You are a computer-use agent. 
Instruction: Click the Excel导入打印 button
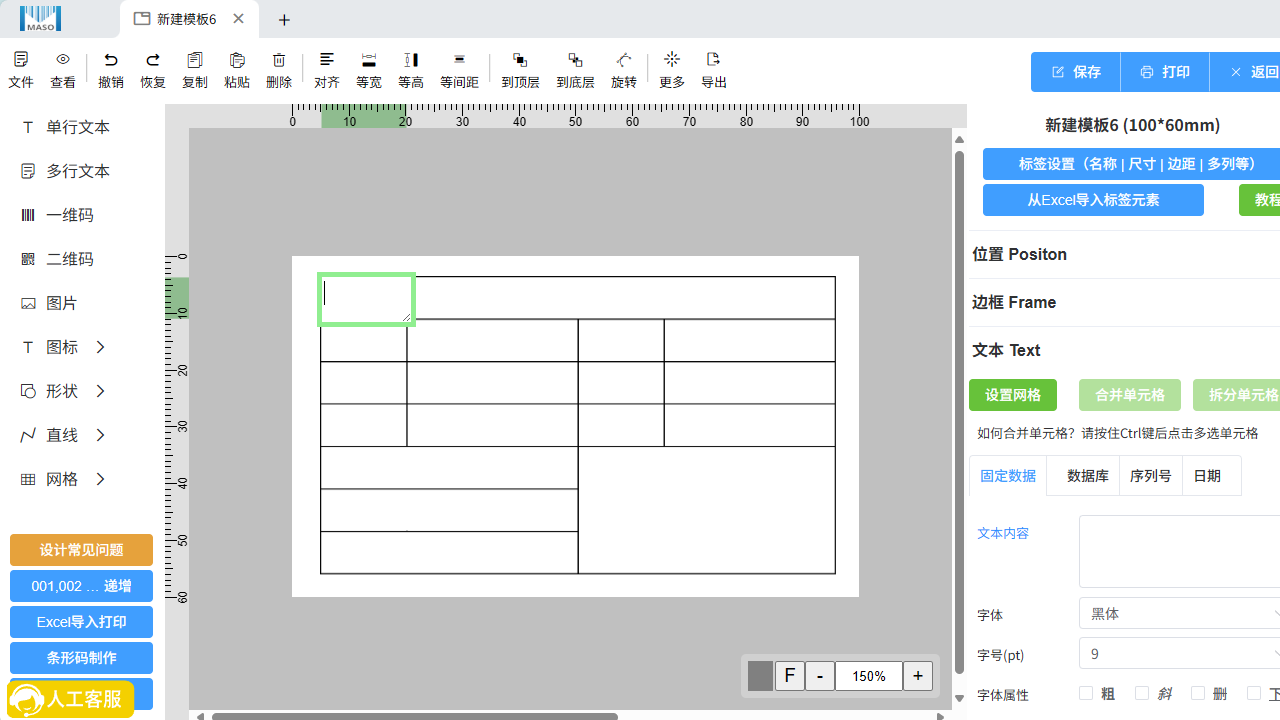(81, 622)
